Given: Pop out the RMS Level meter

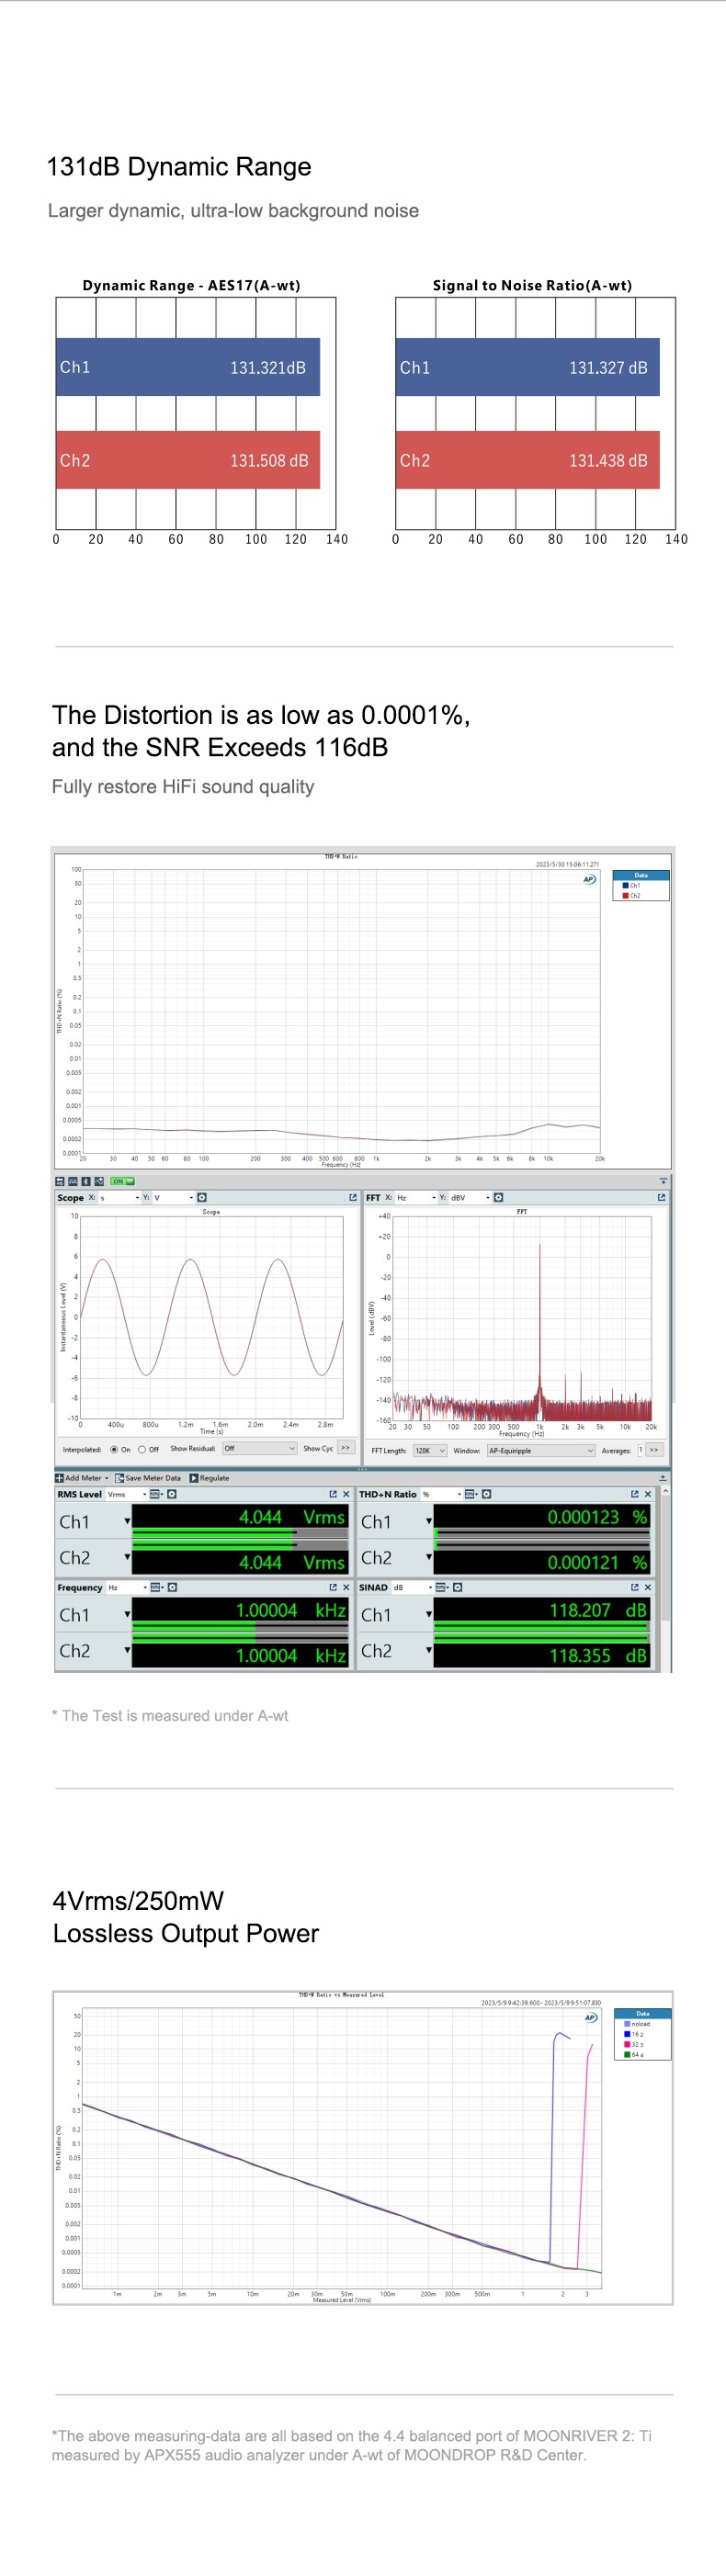Looking at the screenshot, I should pos(333,1494).
